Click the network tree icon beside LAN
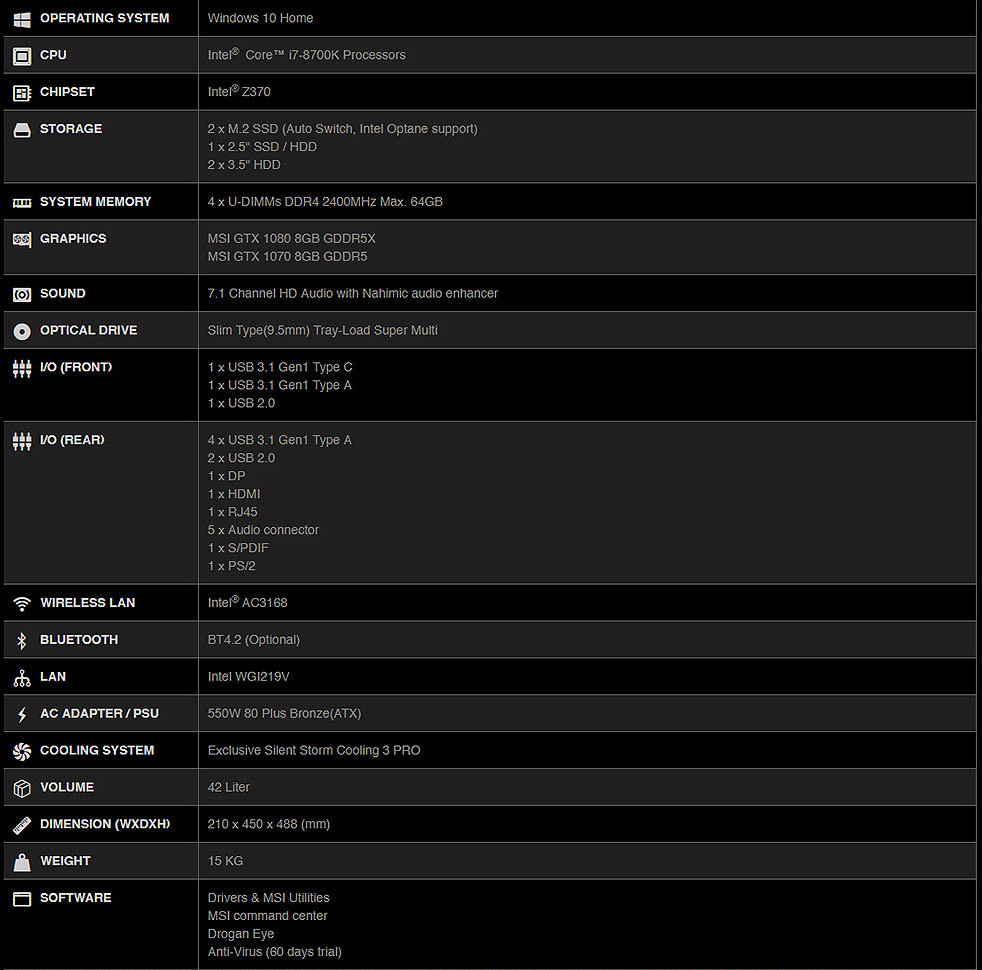The width and height of the screenshot is (982, 970). point(22,678)
